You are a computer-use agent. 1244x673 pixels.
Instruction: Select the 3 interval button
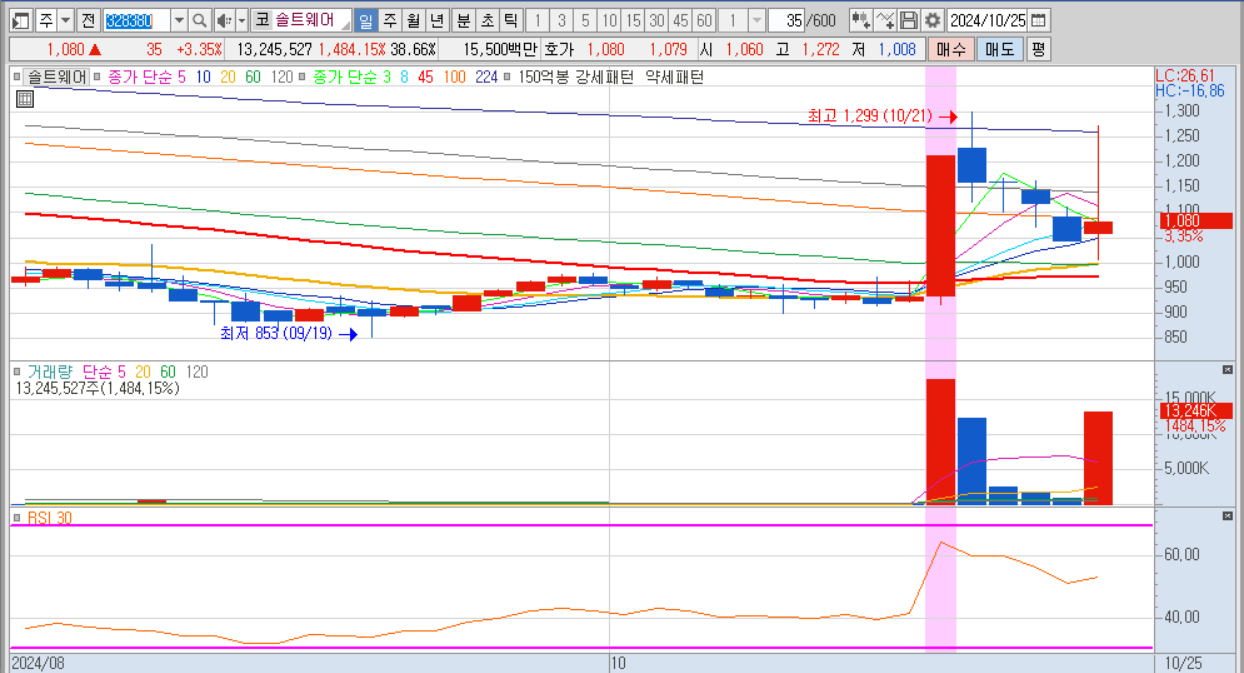click(x=561, y=20)
